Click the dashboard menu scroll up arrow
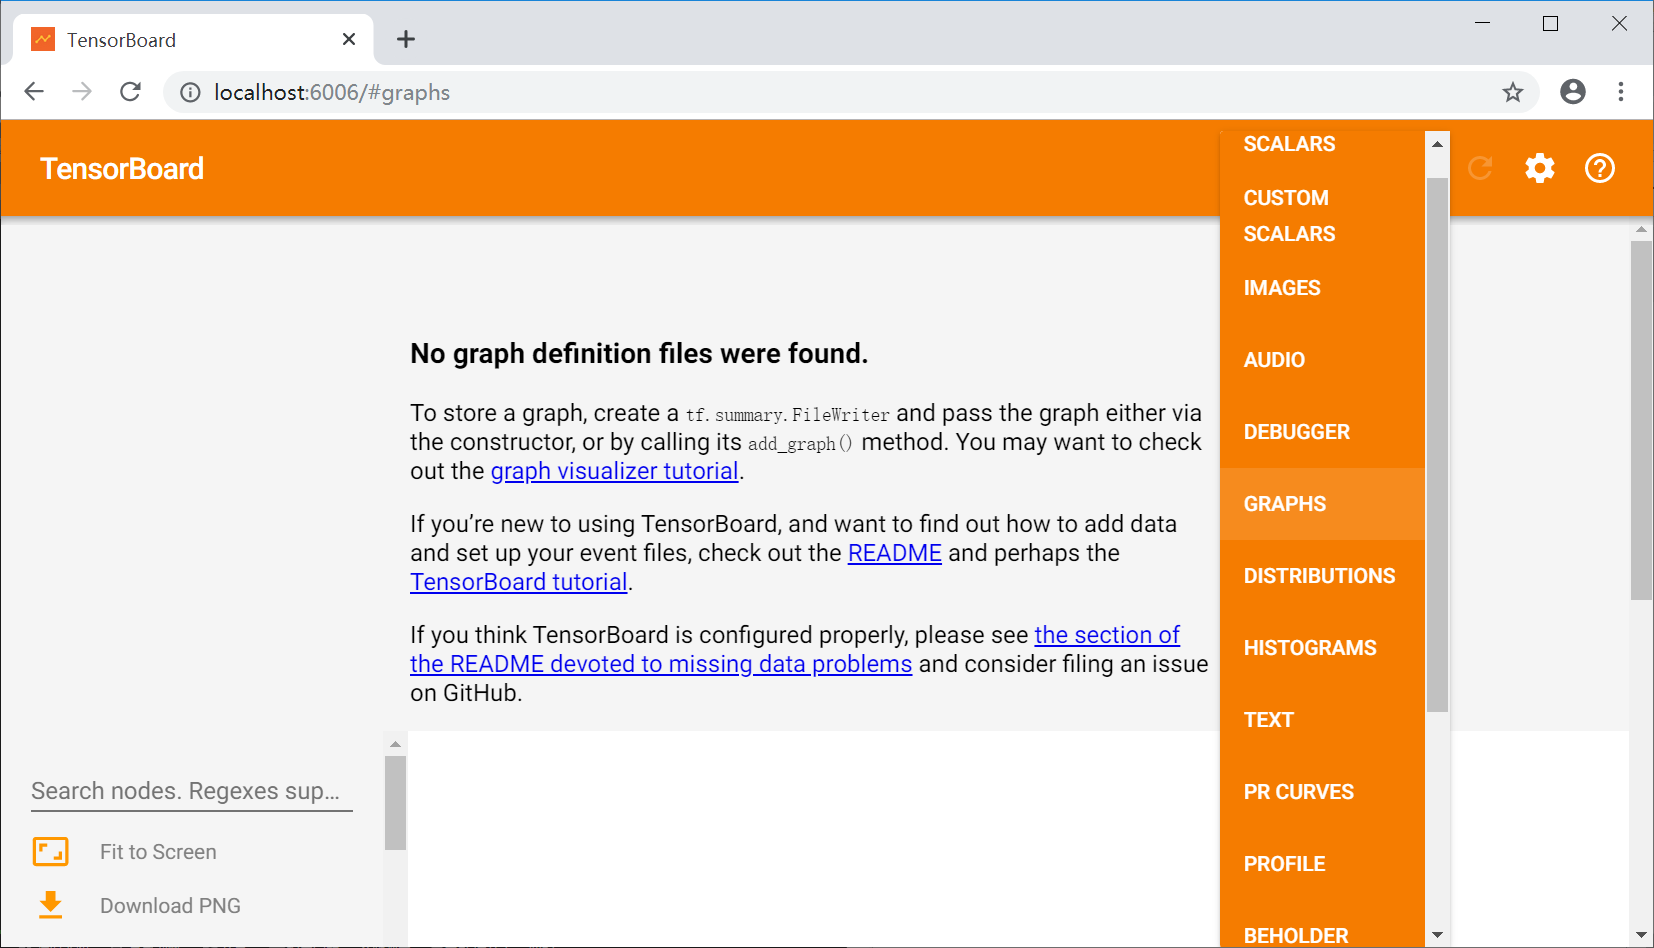 [1437, 144]
